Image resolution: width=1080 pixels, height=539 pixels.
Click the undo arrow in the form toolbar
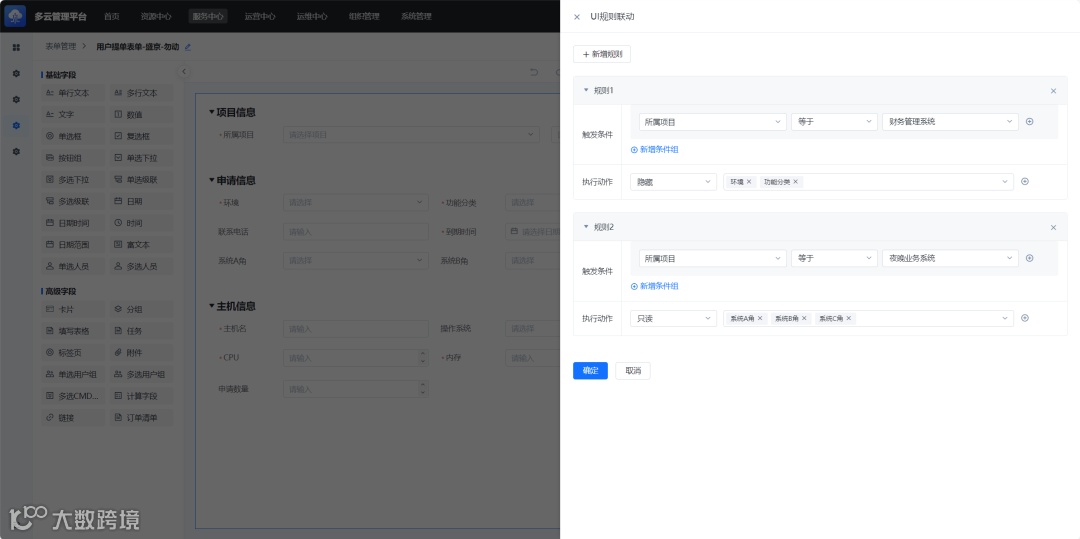click(x=534, y=72)
